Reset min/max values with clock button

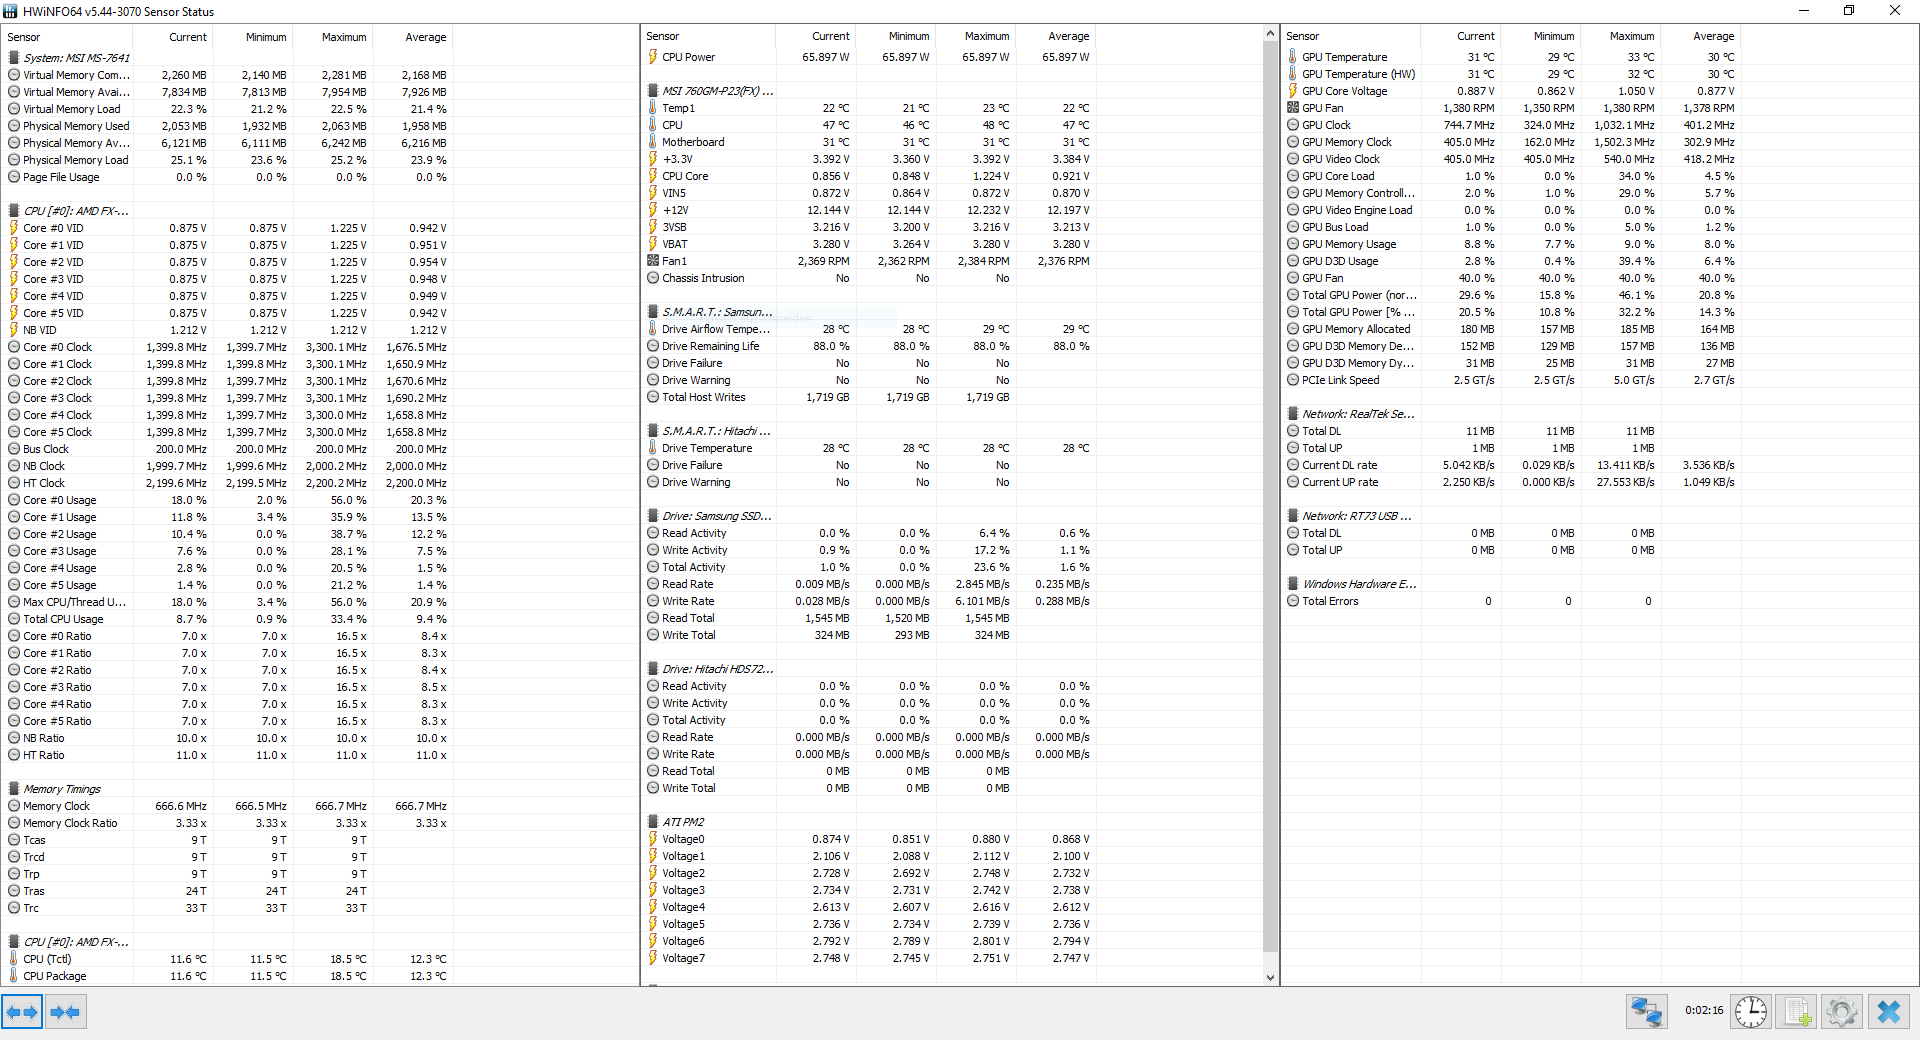1750,1012
